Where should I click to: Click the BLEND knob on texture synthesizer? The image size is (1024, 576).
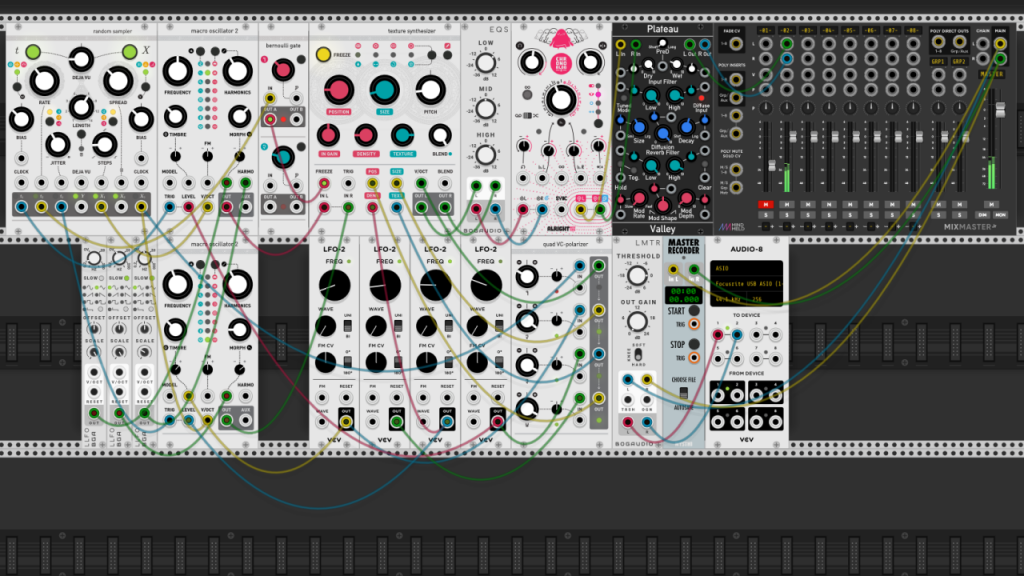tap(440, 136)
